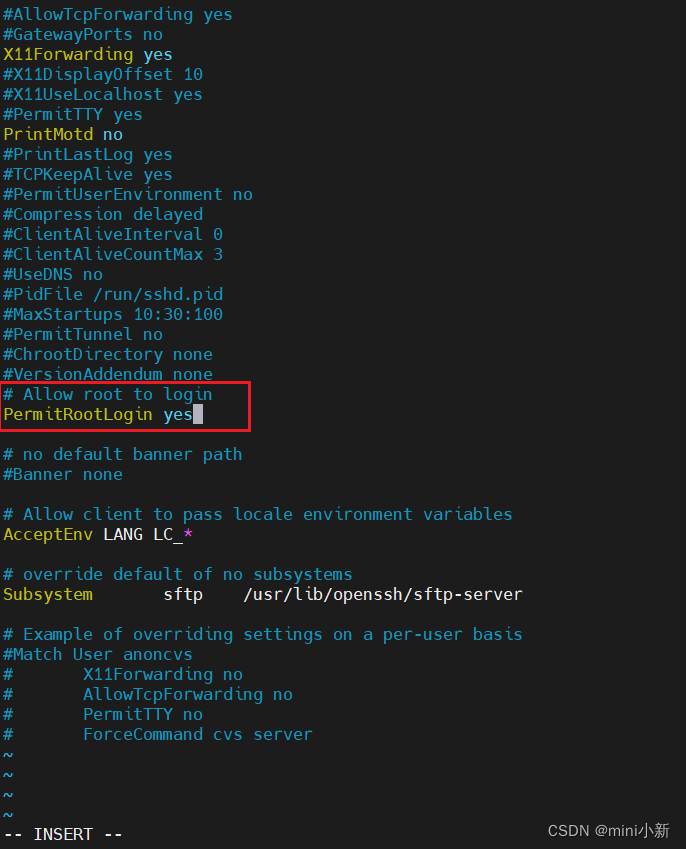Click the #ClientAliveInterval 0 line
The image size is (686, 849).
[113, 234]
